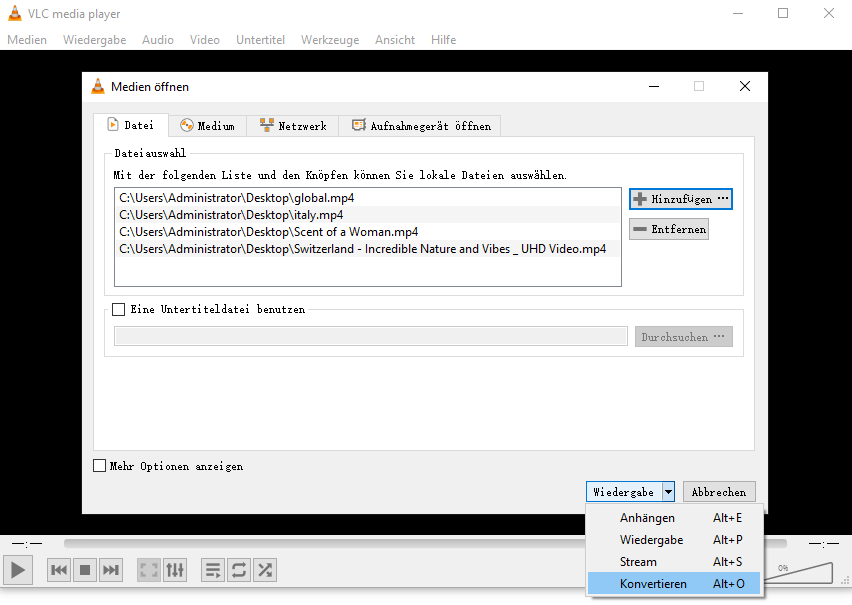
Task: Check the 'Mehr Optionen anzeigen' option
Action: pyautogui.click(x=99, y=465)
